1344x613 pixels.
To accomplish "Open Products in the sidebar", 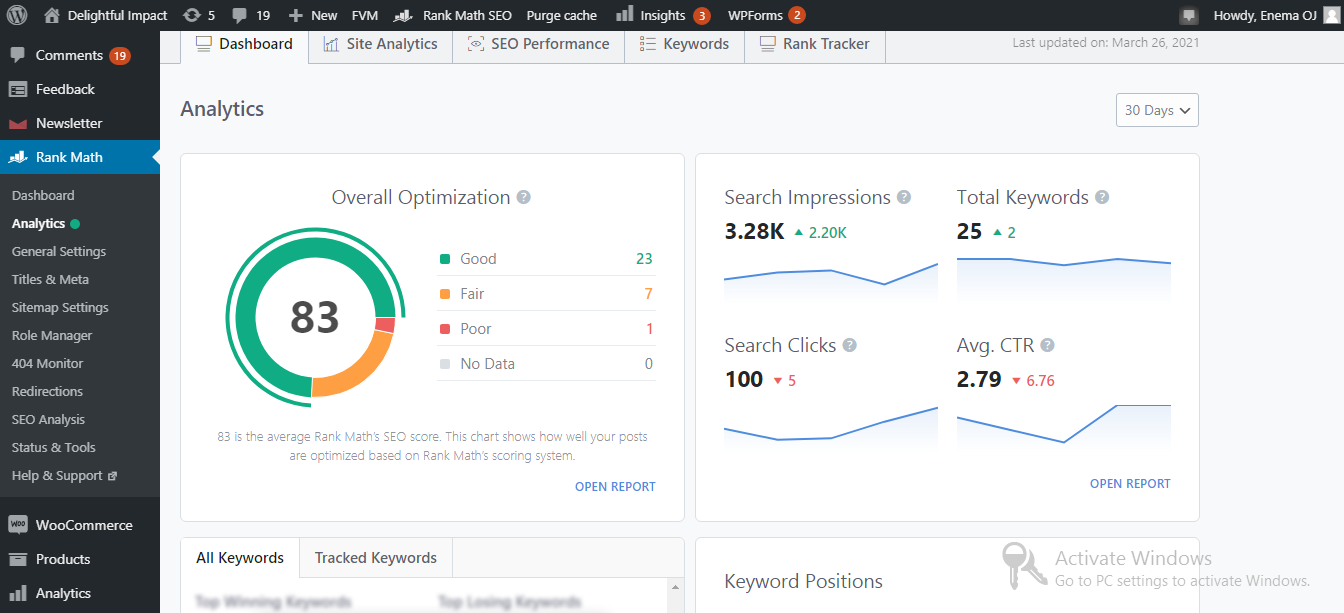I will (80, 559).
